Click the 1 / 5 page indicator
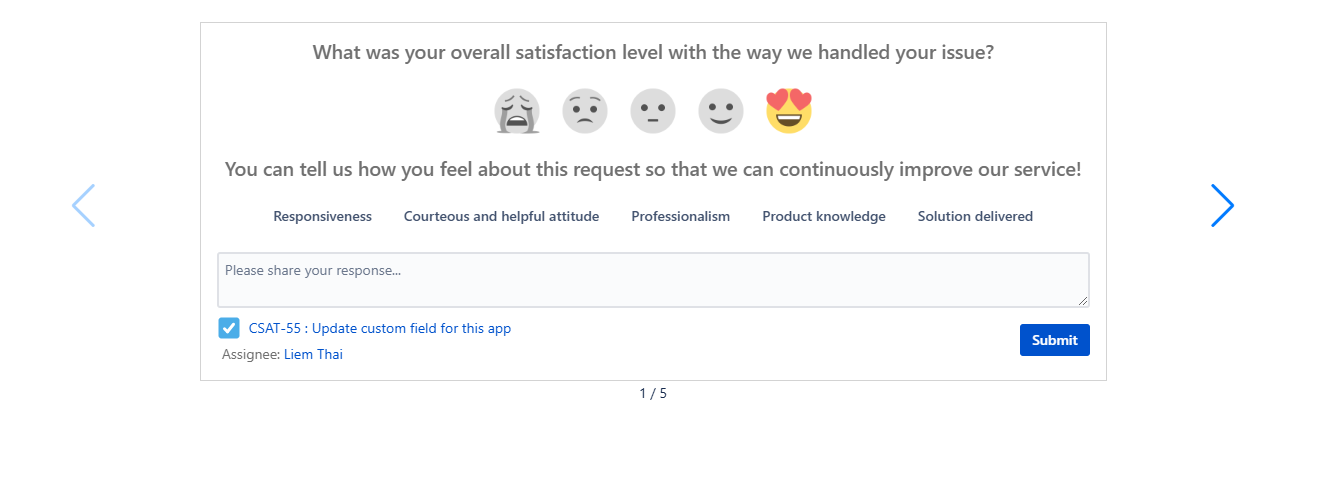 653,393
